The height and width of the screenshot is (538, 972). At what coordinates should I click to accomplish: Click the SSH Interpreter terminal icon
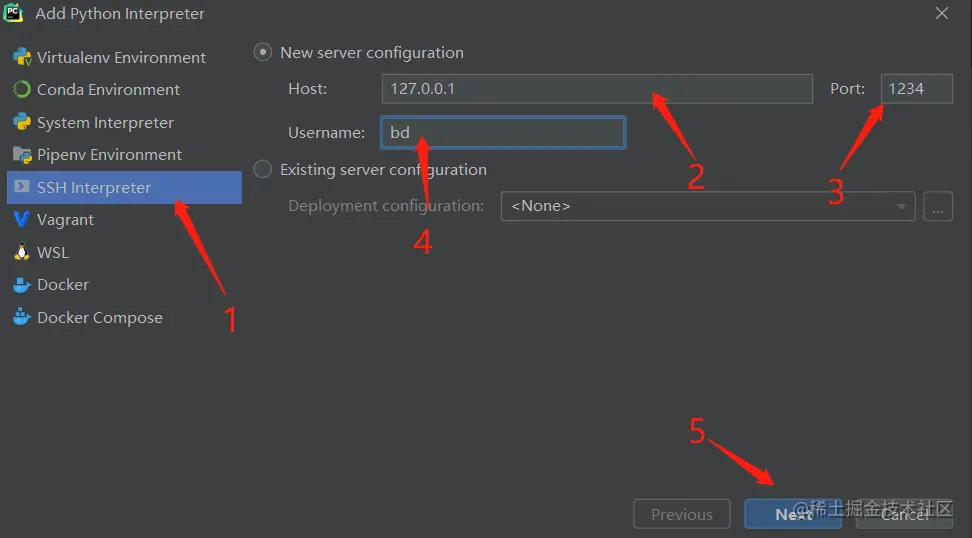pos(21,187)
